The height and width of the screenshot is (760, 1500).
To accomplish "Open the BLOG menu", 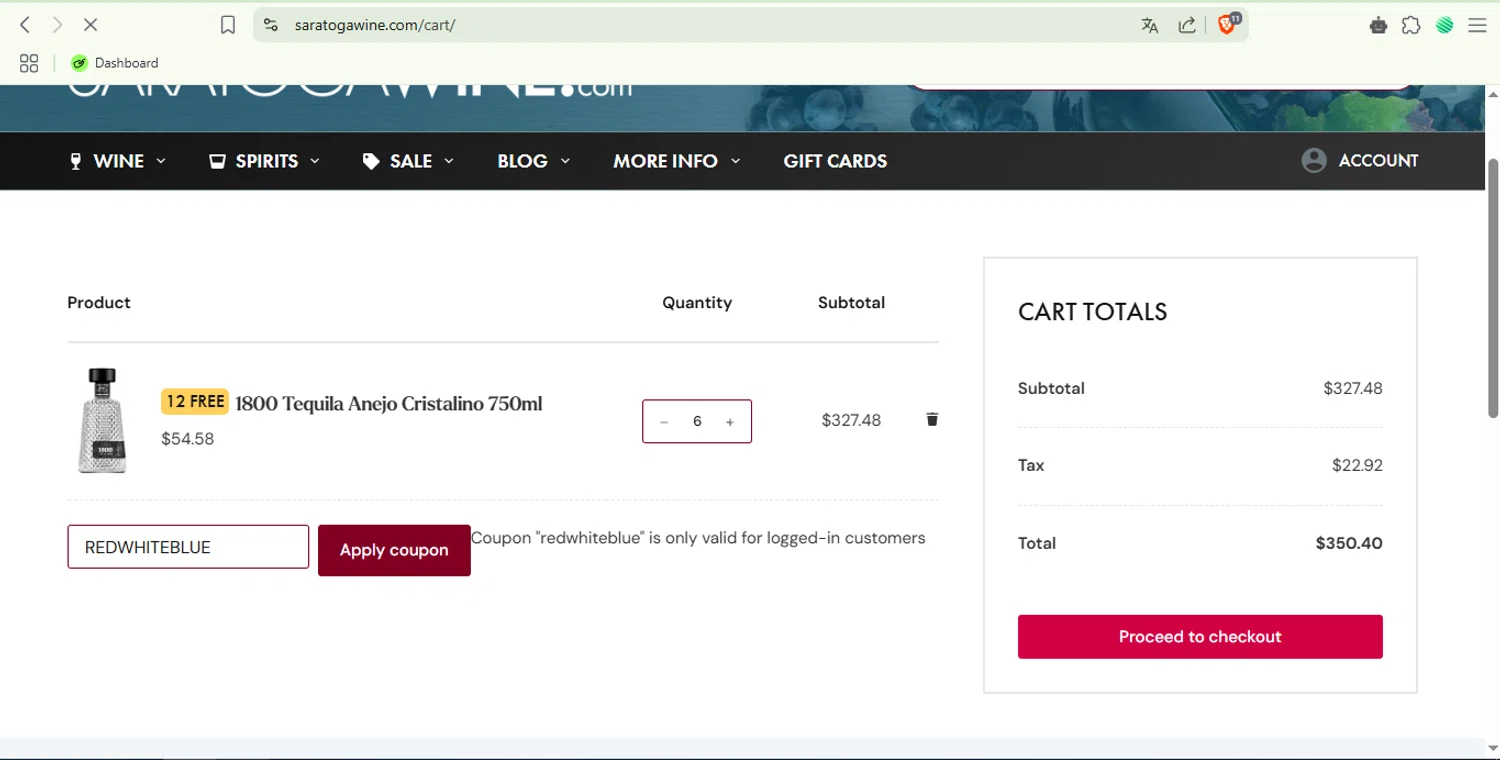I will [534, 161].
